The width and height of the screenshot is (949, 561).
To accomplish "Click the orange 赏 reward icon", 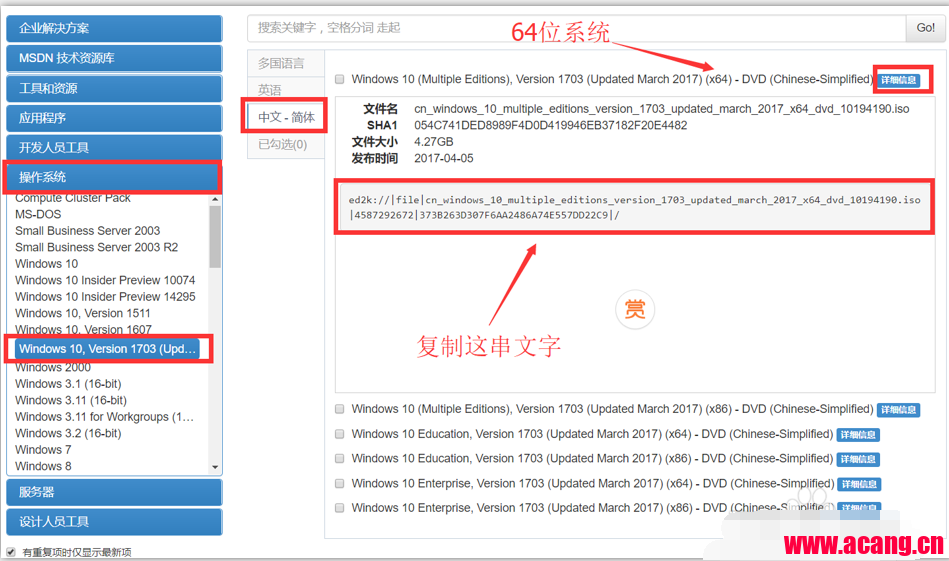I will click(635, 309).
